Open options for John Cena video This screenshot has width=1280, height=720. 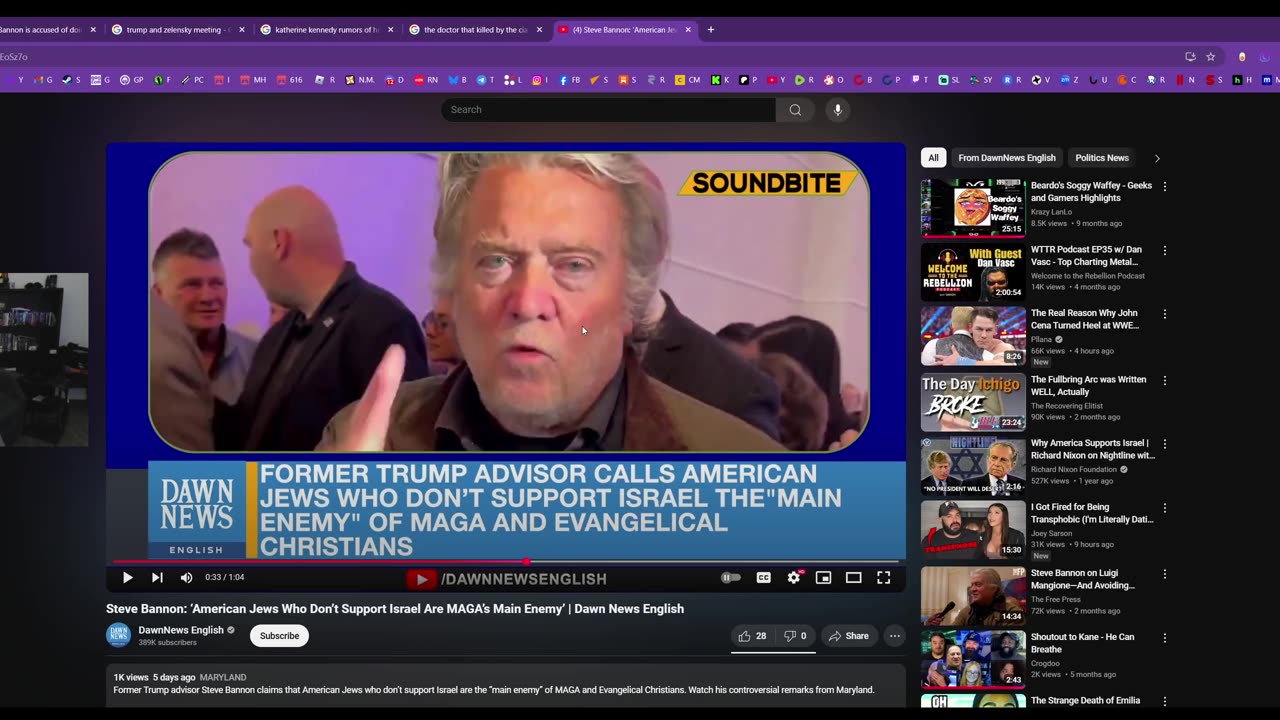pos(1164,315)
